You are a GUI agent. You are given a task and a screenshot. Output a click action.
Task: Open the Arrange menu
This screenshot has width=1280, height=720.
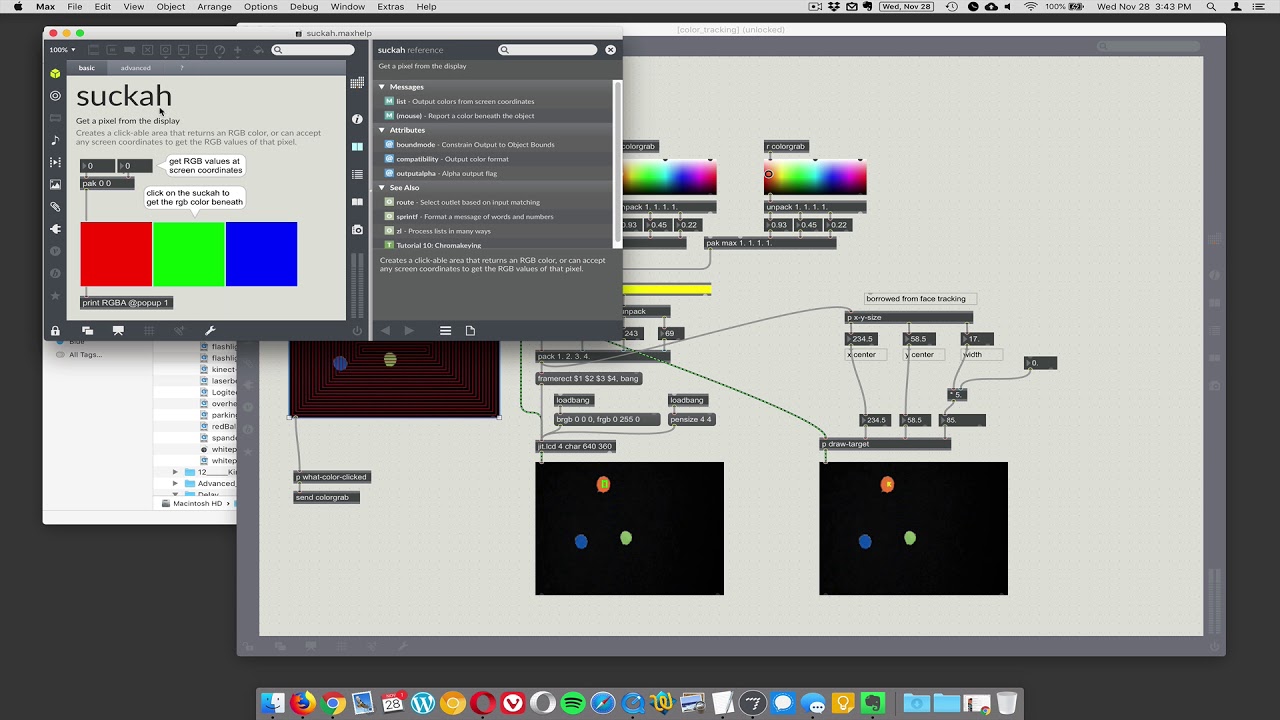tap(214, 7)
